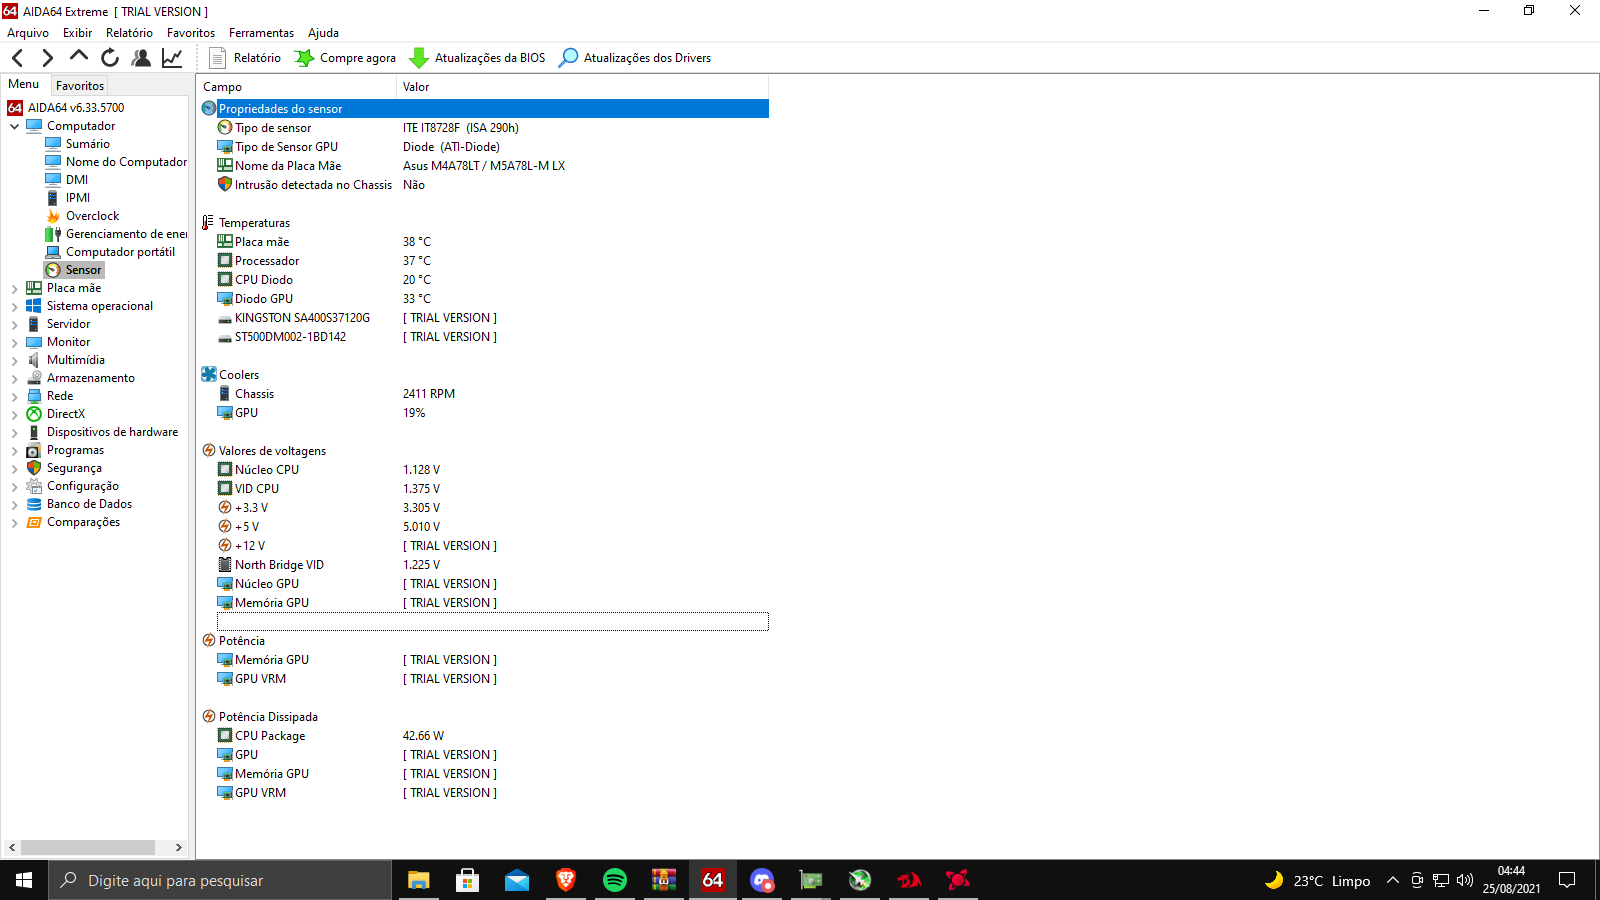Select the CPU Package row
Viewport: 1600px width, 900px height.
[x=484, y=736]
